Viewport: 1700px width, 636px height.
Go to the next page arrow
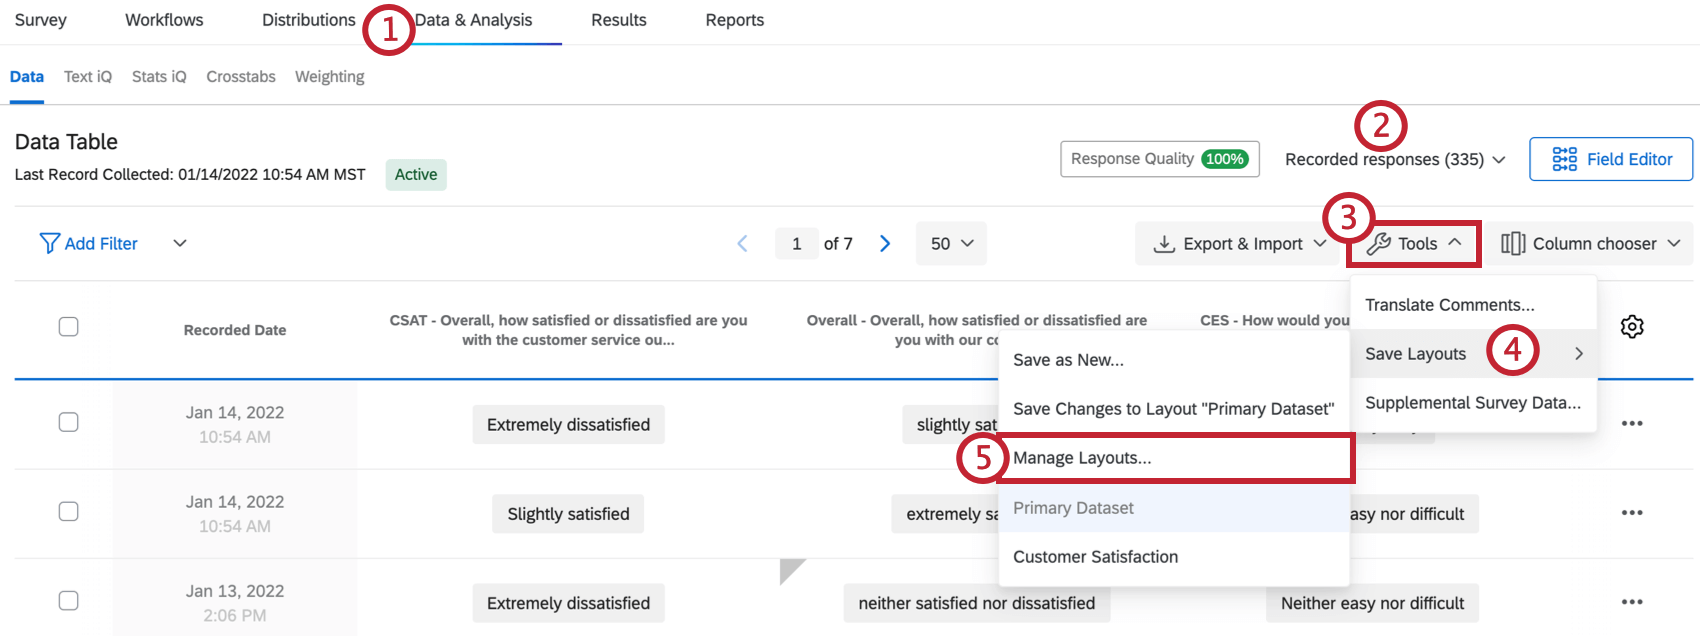pos(885,244)
